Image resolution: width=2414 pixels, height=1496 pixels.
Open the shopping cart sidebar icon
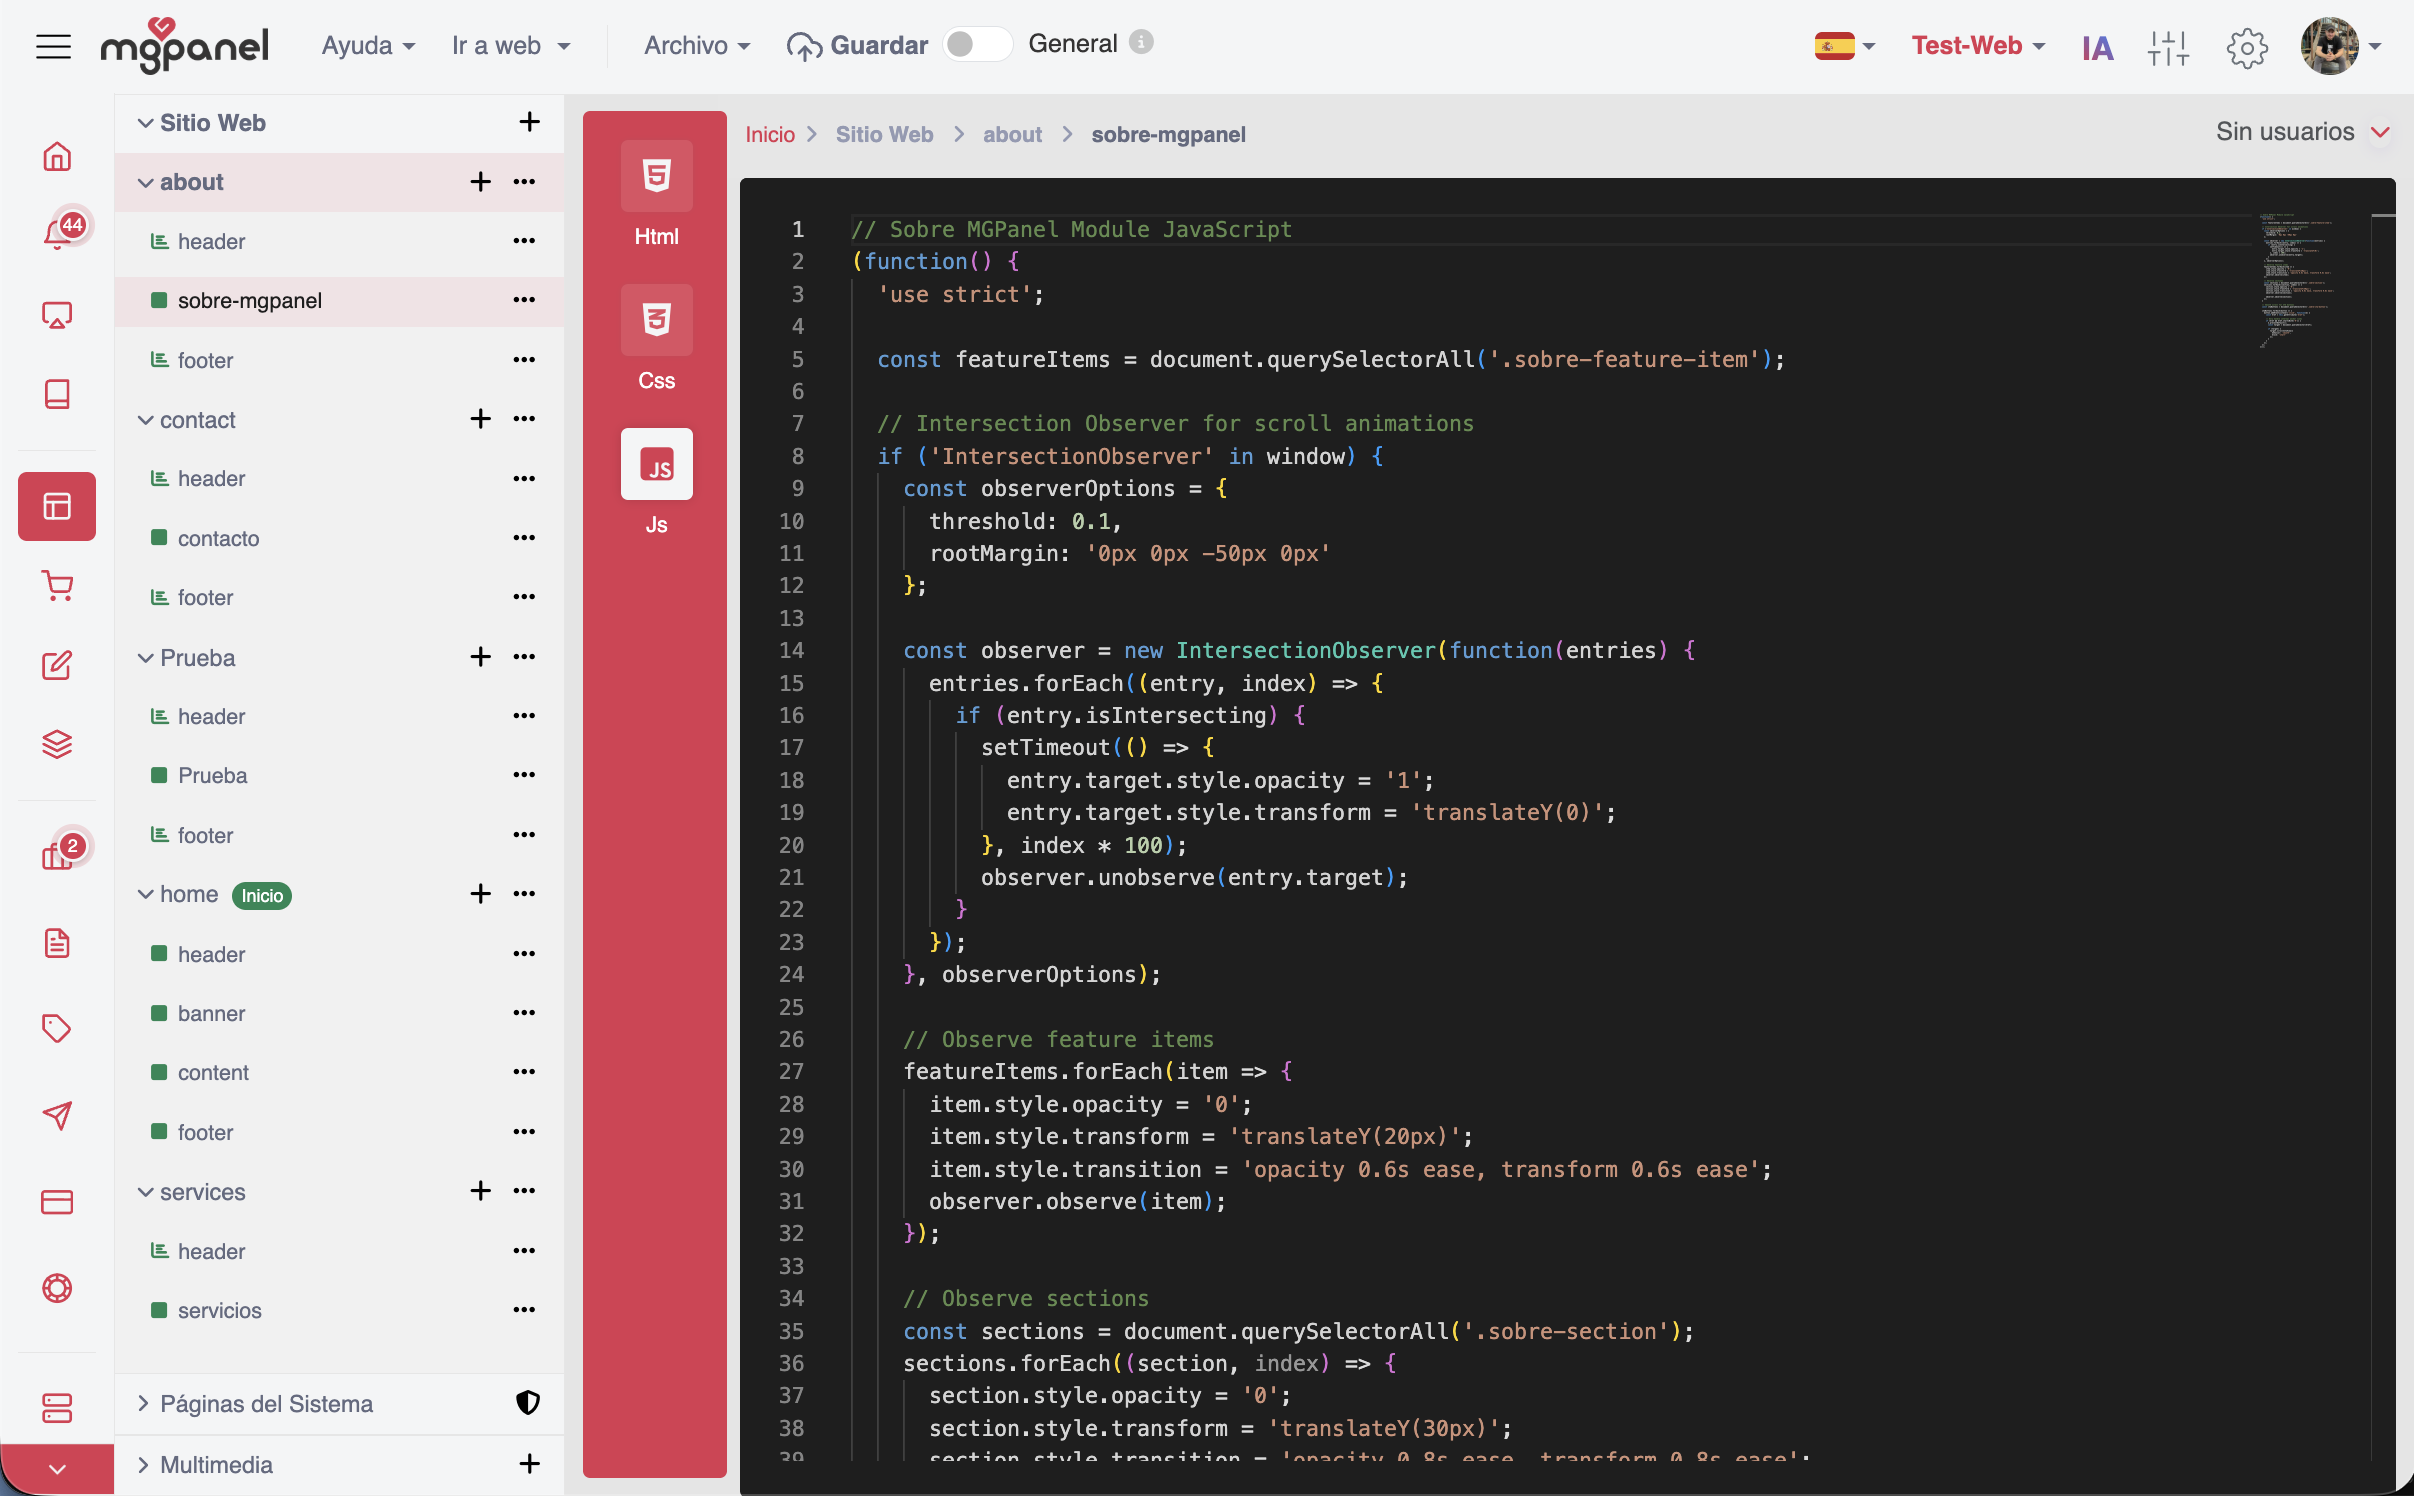point(58,586)
